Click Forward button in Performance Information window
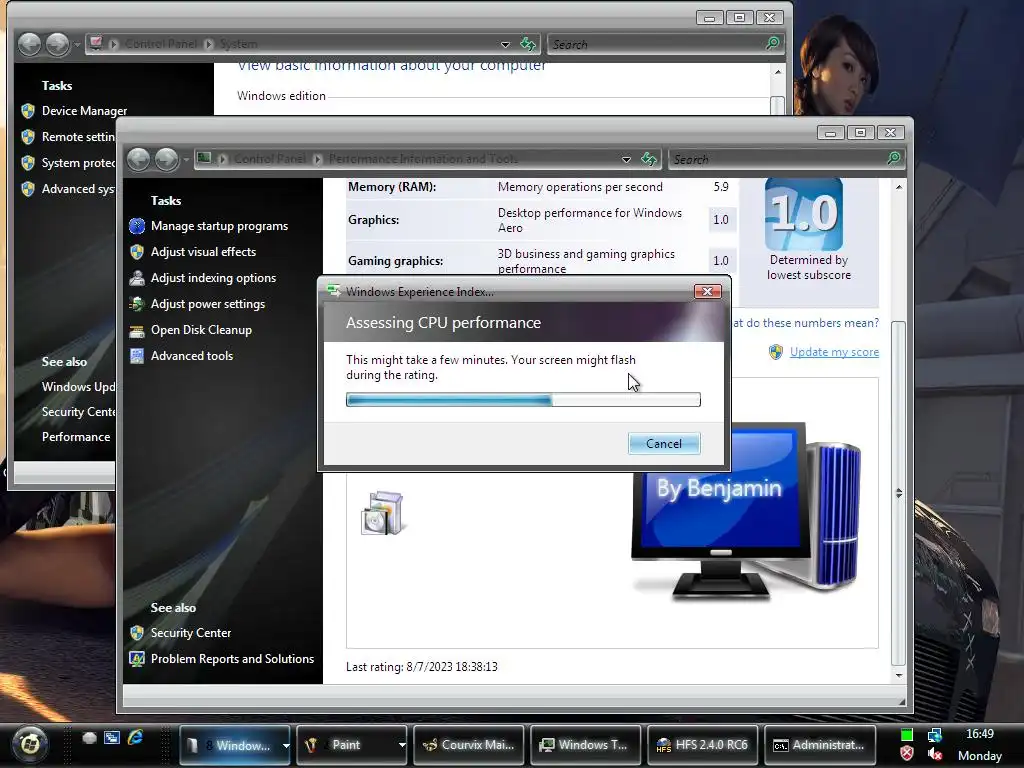Screen dimensions: 1024x768 167,159
